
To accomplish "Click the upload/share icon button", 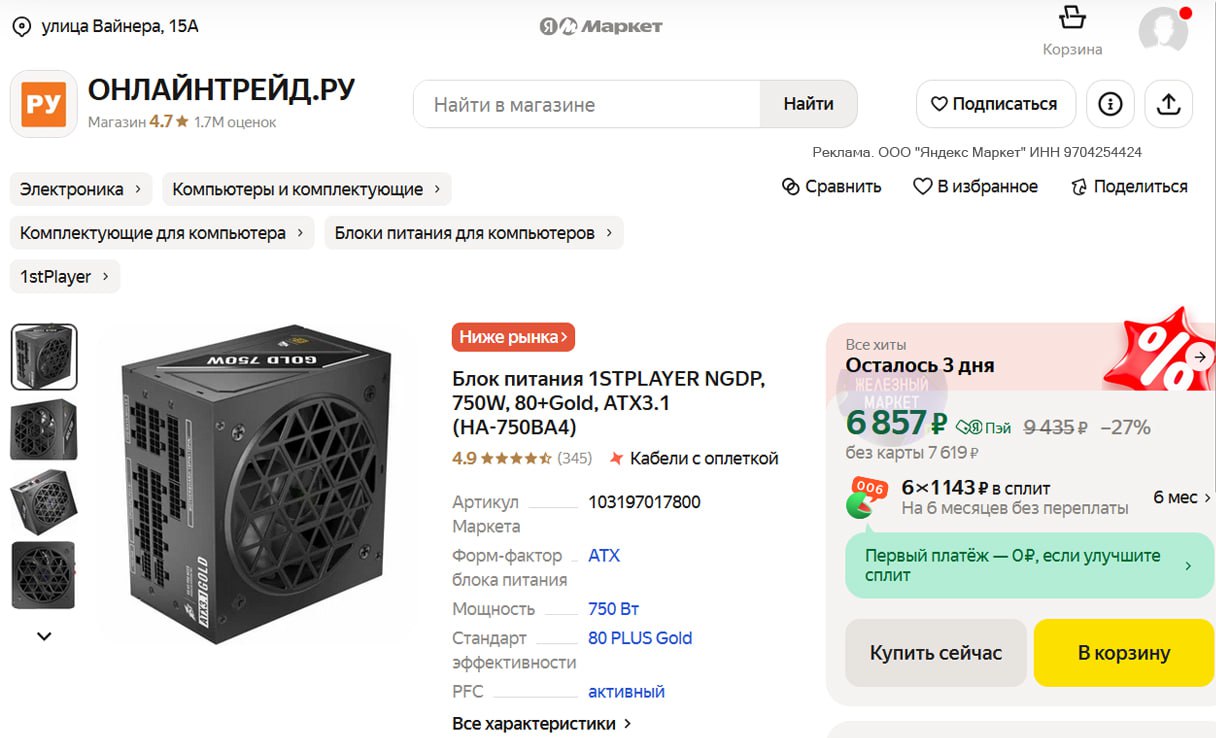I will (1168, 104).
